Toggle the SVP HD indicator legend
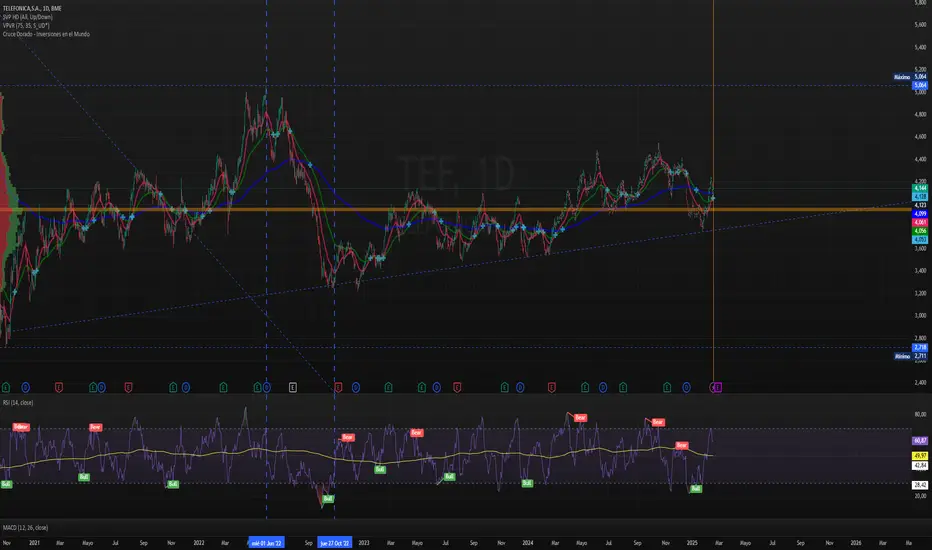 (x=30, y=15)
